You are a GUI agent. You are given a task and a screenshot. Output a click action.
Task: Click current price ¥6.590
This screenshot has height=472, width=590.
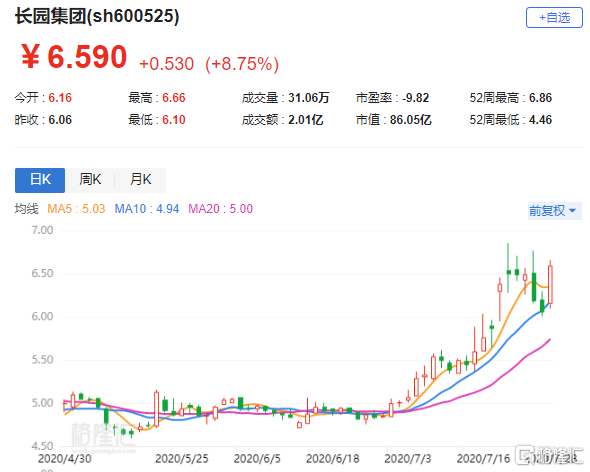pos(74,57)
